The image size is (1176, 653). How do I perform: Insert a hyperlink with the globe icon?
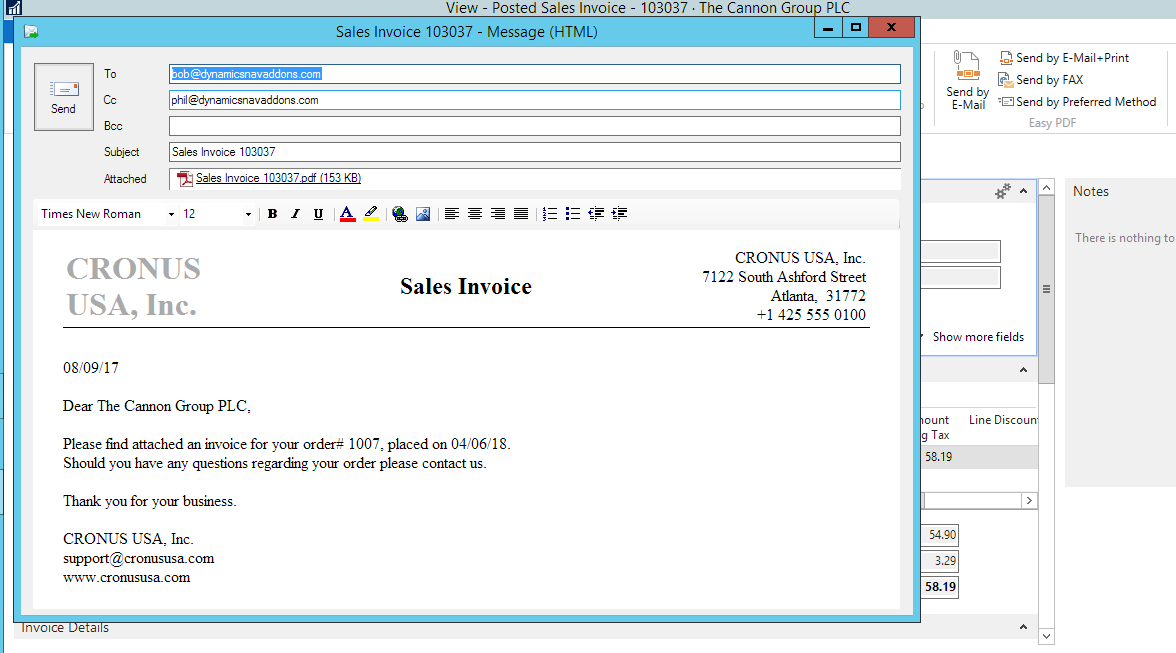tap(400, 214)
